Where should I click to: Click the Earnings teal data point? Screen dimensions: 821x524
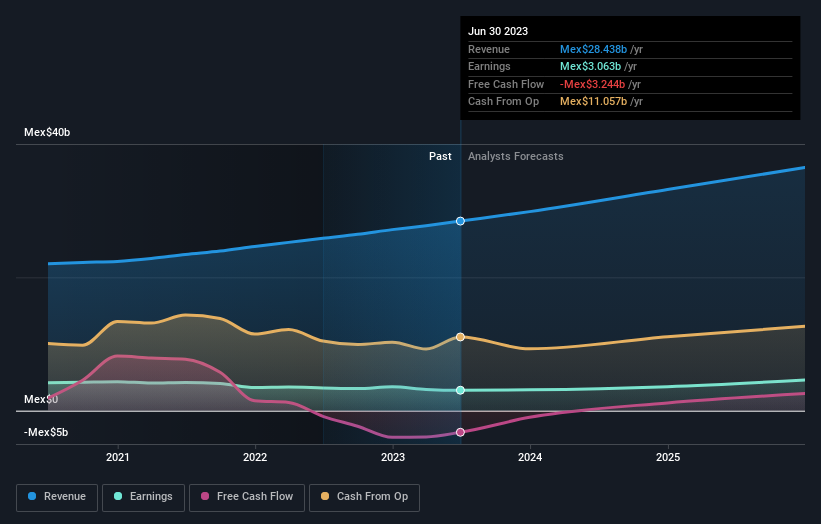pyautogui.click(x=460, y=390)
